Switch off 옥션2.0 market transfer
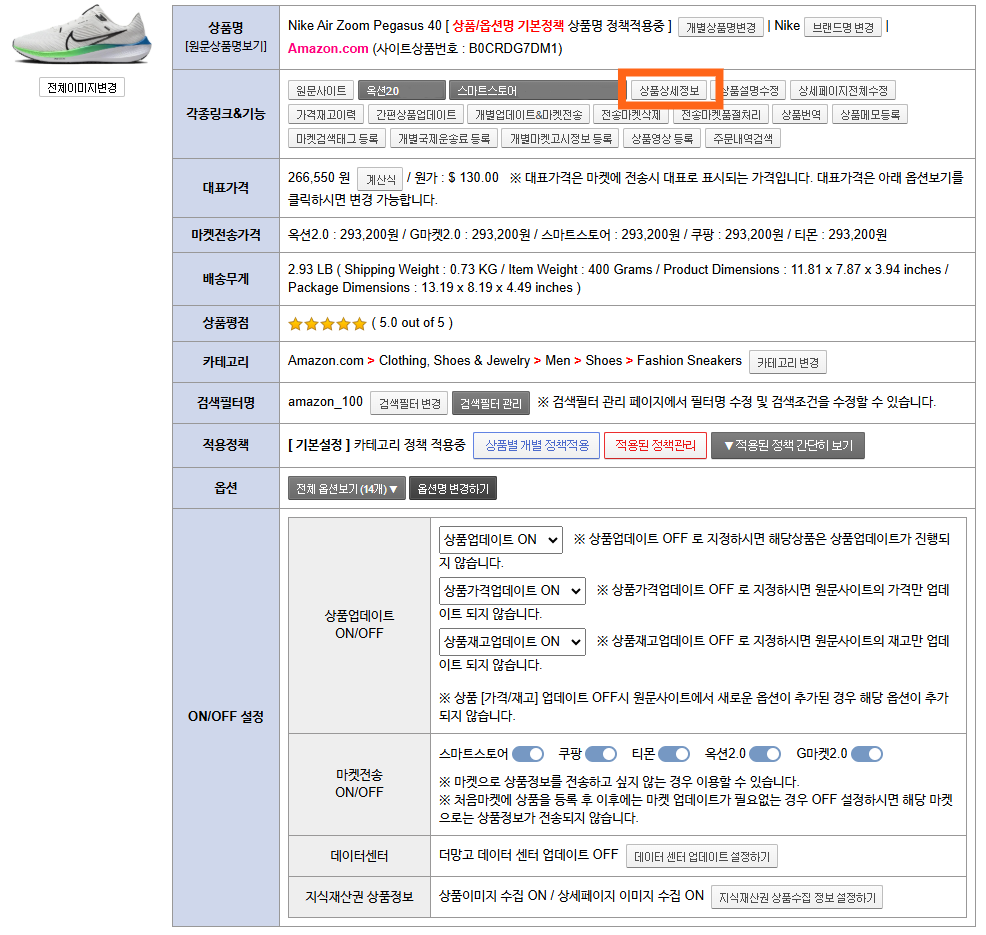 765,754
